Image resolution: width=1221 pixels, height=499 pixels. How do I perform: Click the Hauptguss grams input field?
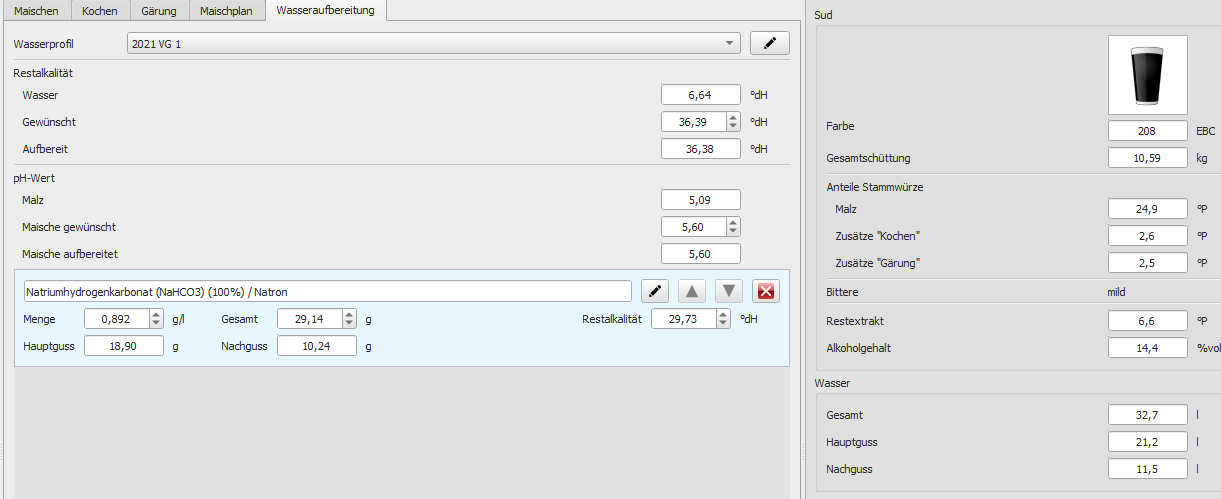pos(123,346)
